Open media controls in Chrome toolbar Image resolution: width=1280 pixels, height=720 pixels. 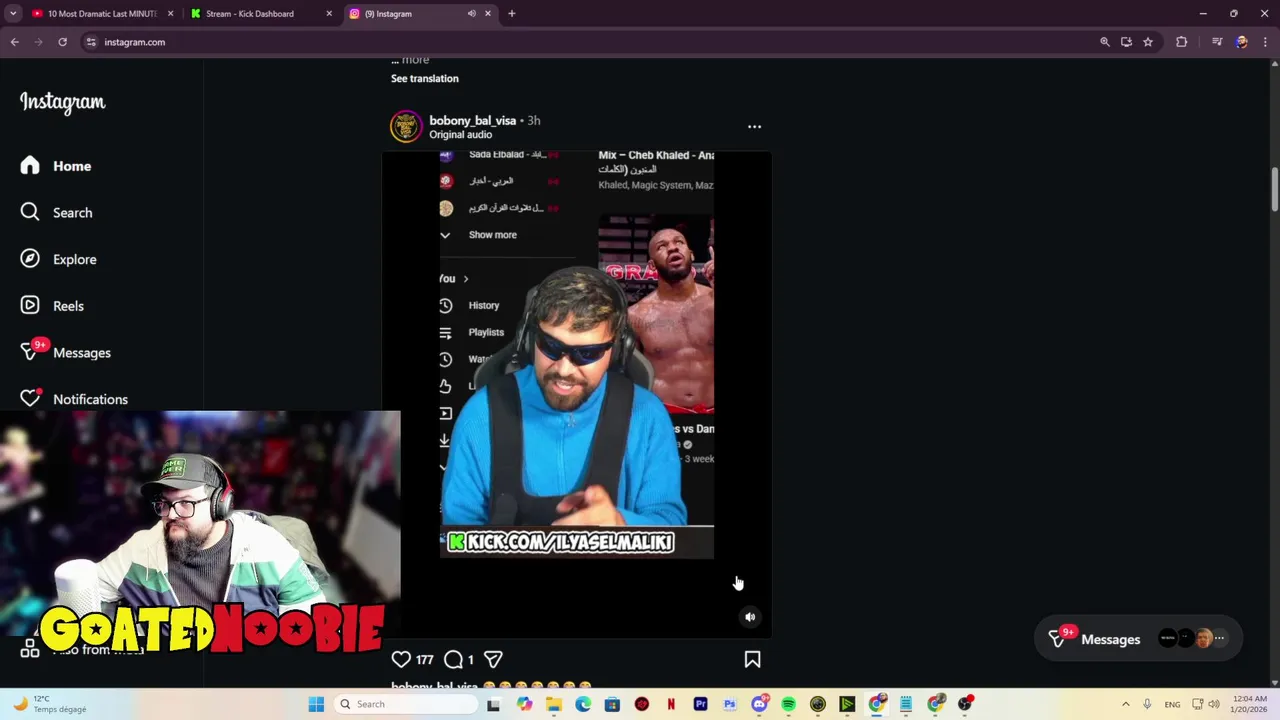(1217, 42)
